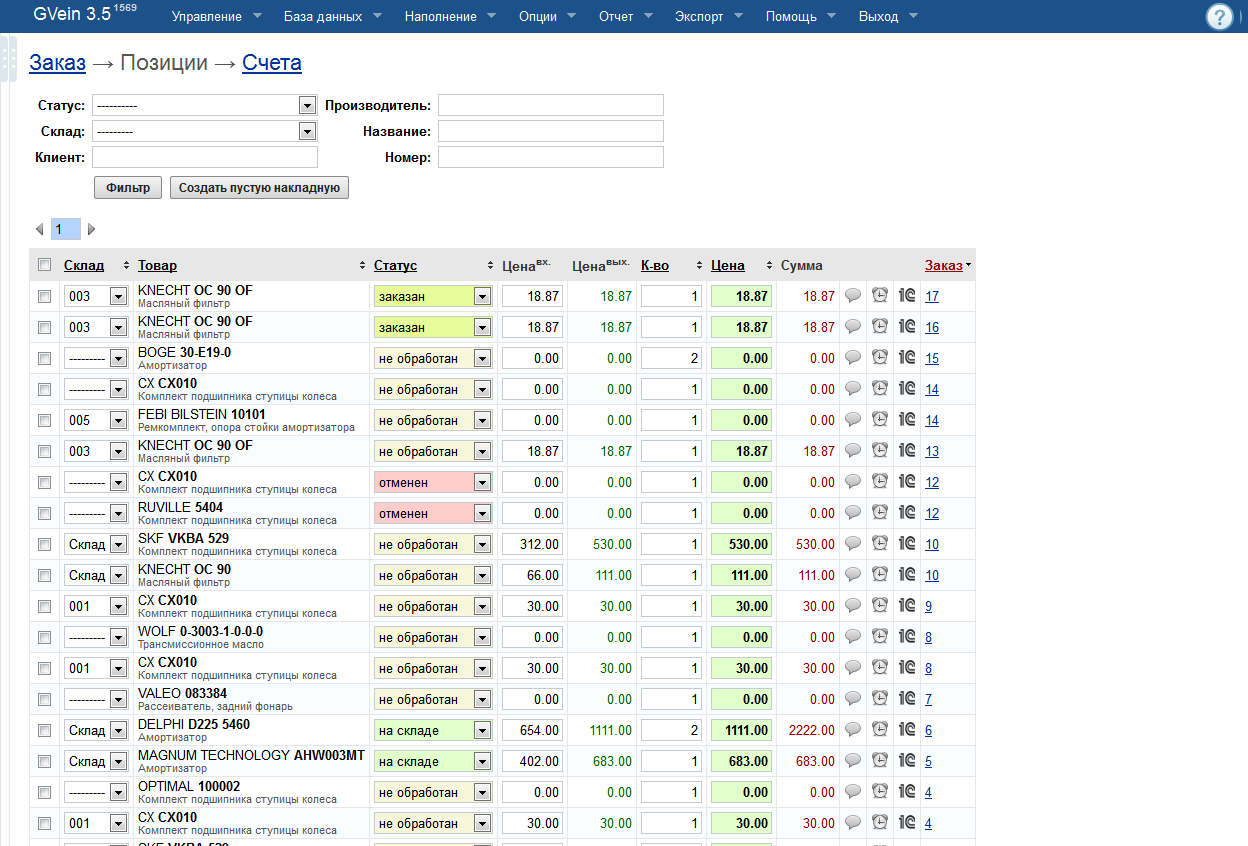Click the comment icon for FEBI BILSTEIN 10101

click(853, 420)
